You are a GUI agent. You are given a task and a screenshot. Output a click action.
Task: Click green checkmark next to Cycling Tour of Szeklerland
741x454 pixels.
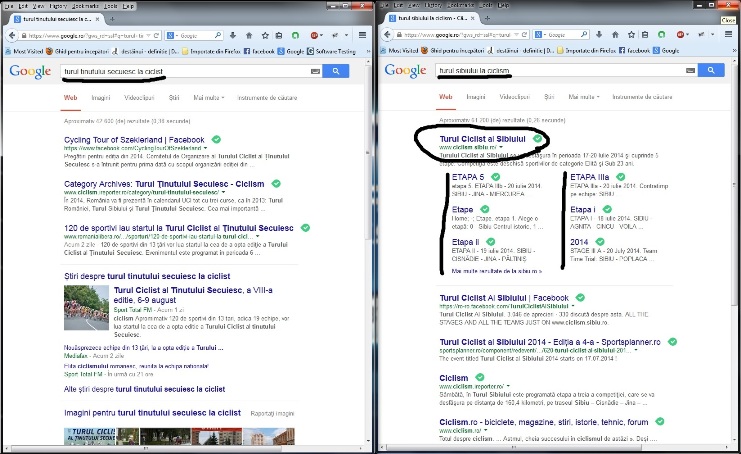click(216, 139)
